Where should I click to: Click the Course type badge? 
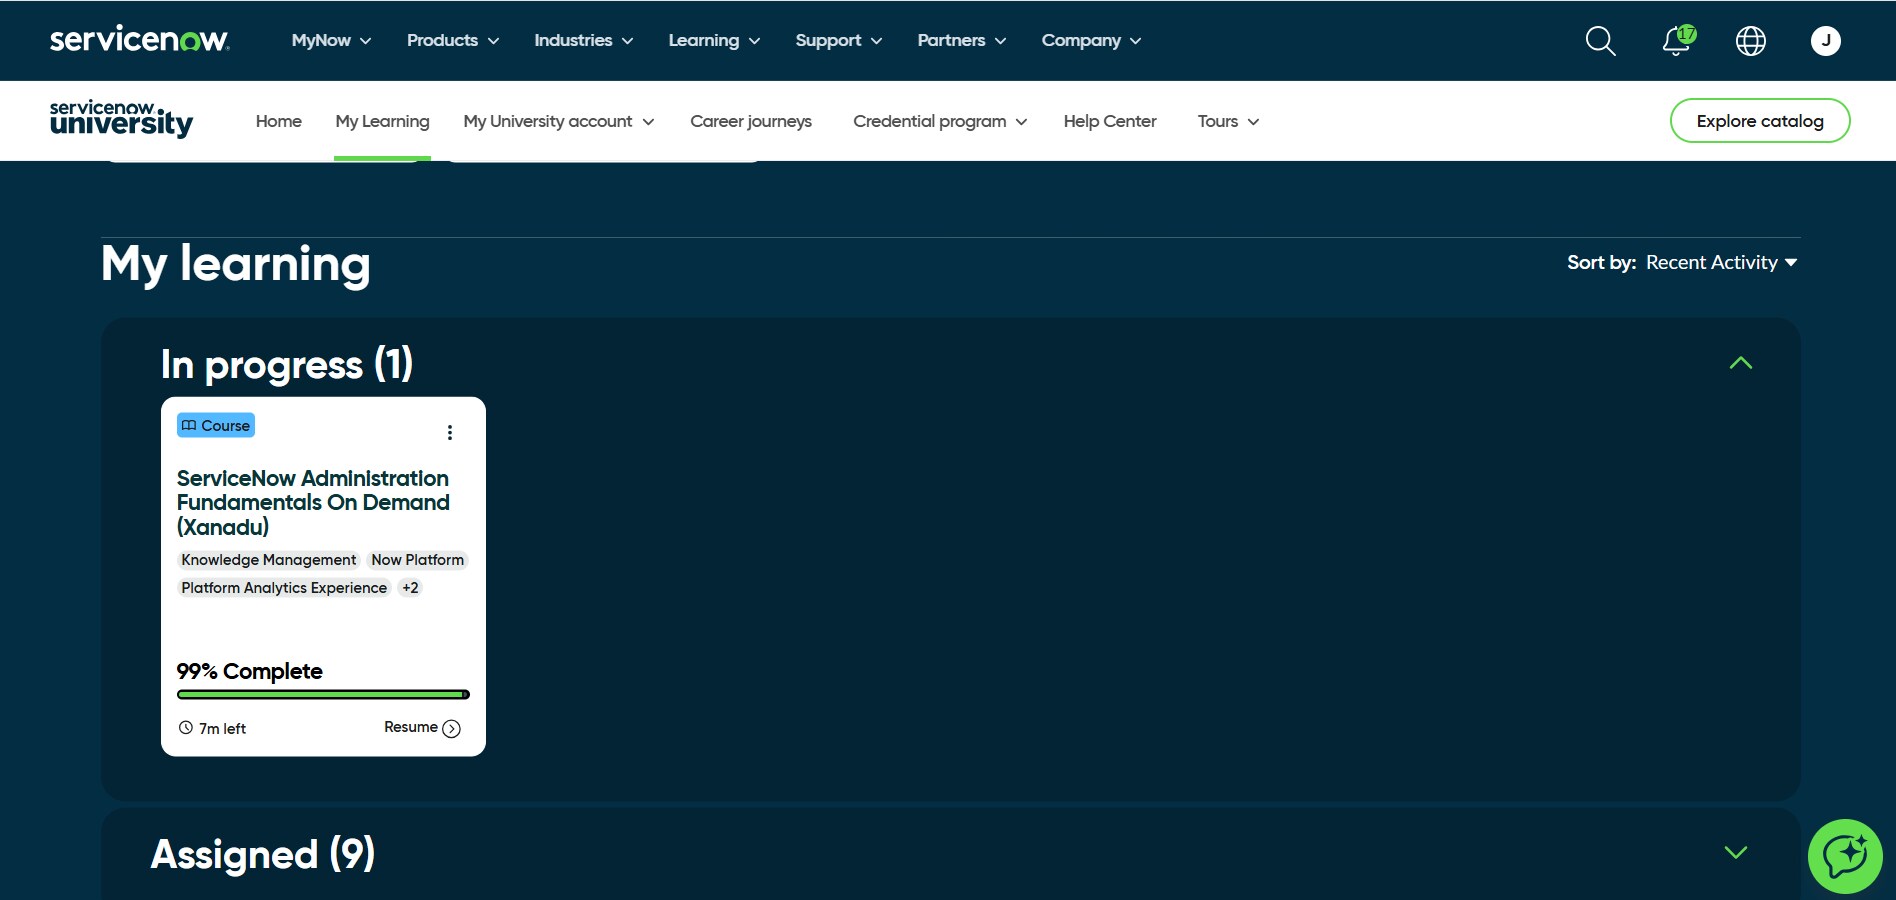(x=216, y=425)
